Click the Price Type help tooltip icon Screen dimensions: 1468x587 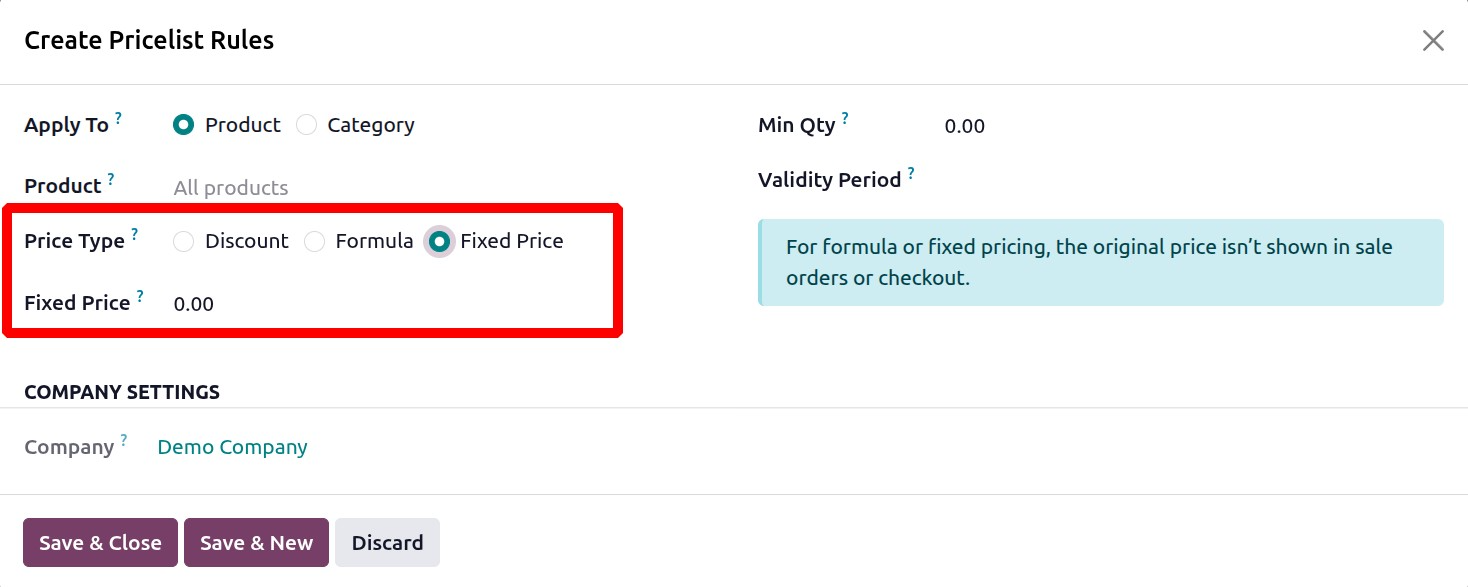(134, 235)
